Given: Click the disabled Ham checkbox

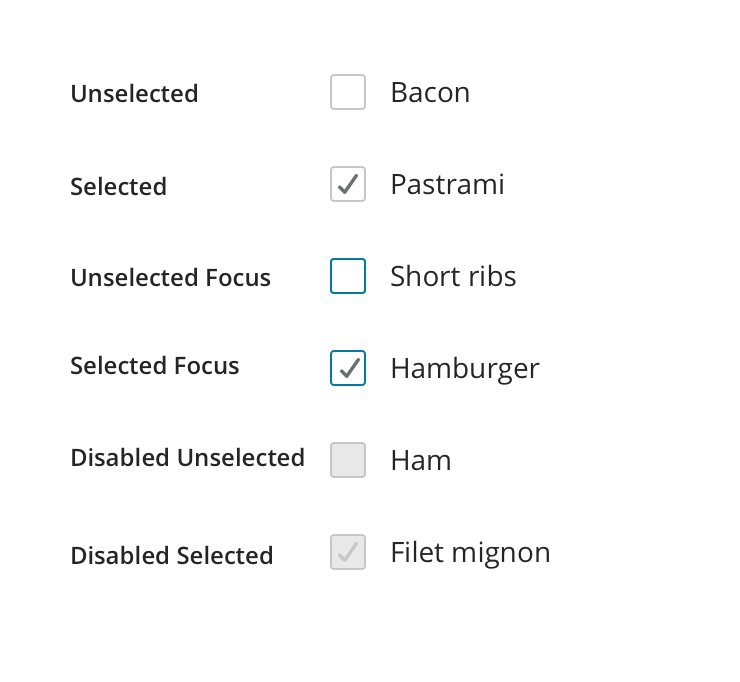Looking at the screenshot, I should (348, 460).
